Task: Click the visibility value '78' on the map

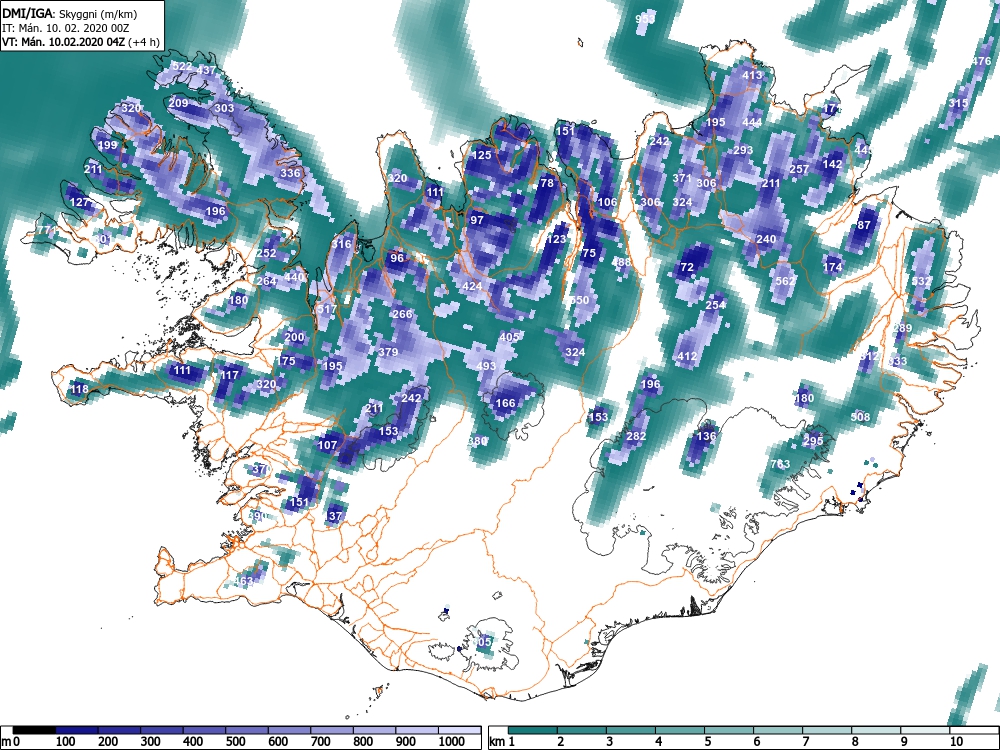Action: 547,183
